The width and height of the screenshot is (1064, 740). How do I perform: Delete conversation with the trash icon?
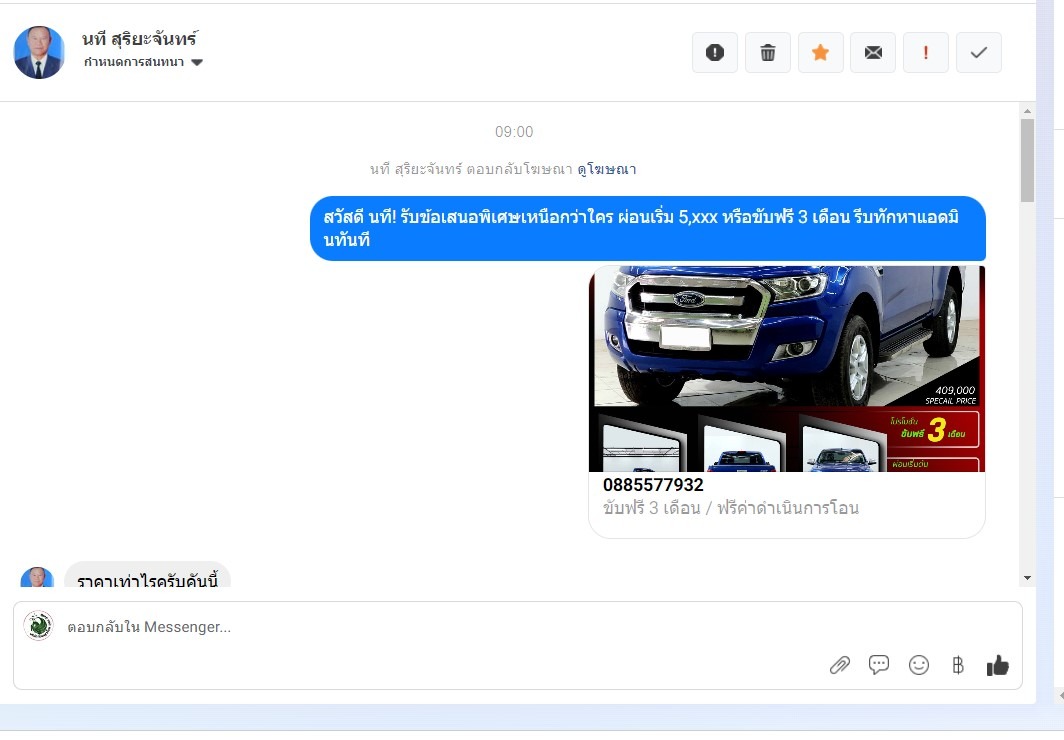tap(767, 52)
